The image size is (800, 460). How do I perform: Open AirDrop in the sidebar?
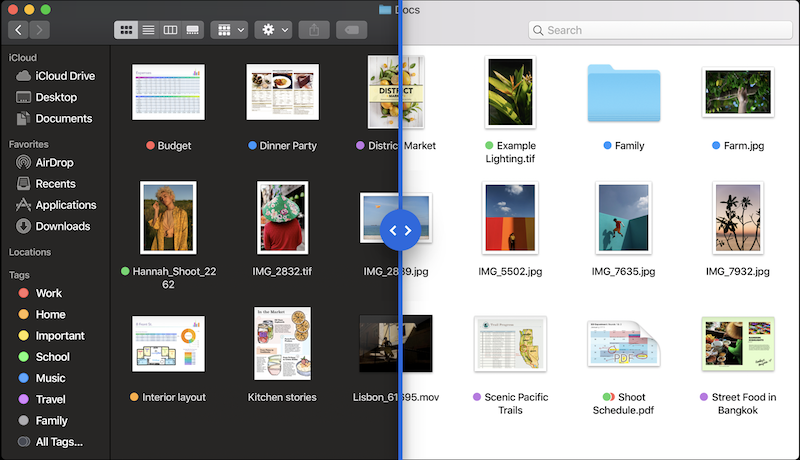point(54,163)
